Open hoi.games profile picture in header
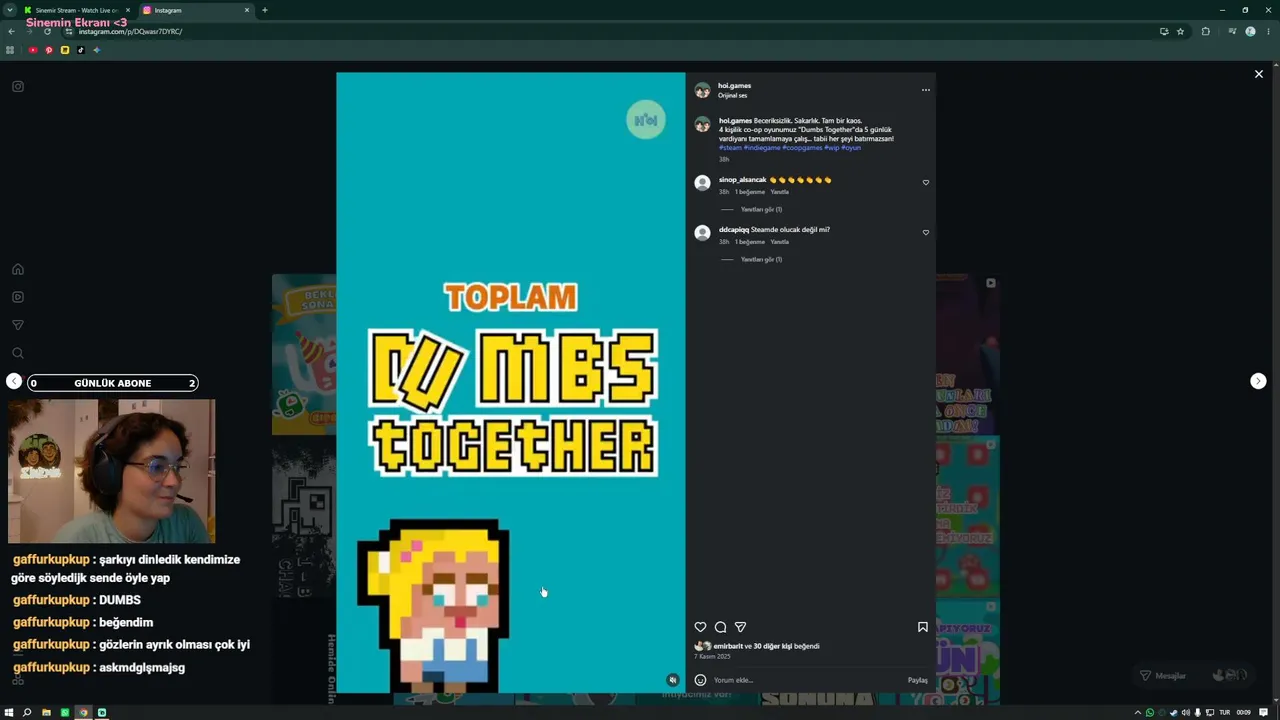 click(x=702, y=90)
